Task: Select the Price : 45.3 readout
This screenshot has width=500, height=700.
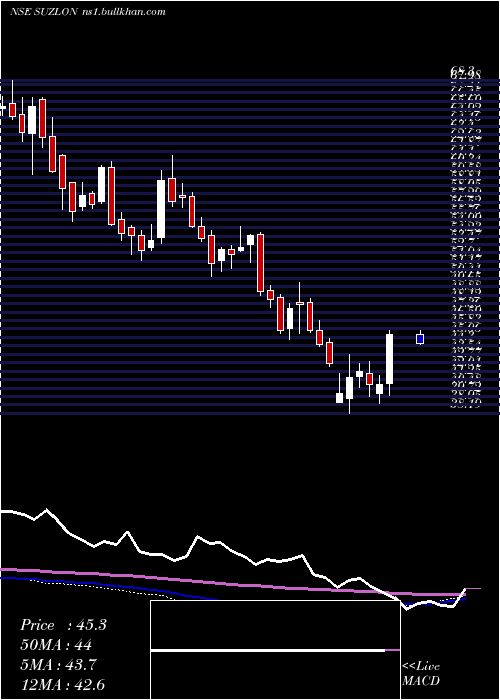Action: (63, 625)
